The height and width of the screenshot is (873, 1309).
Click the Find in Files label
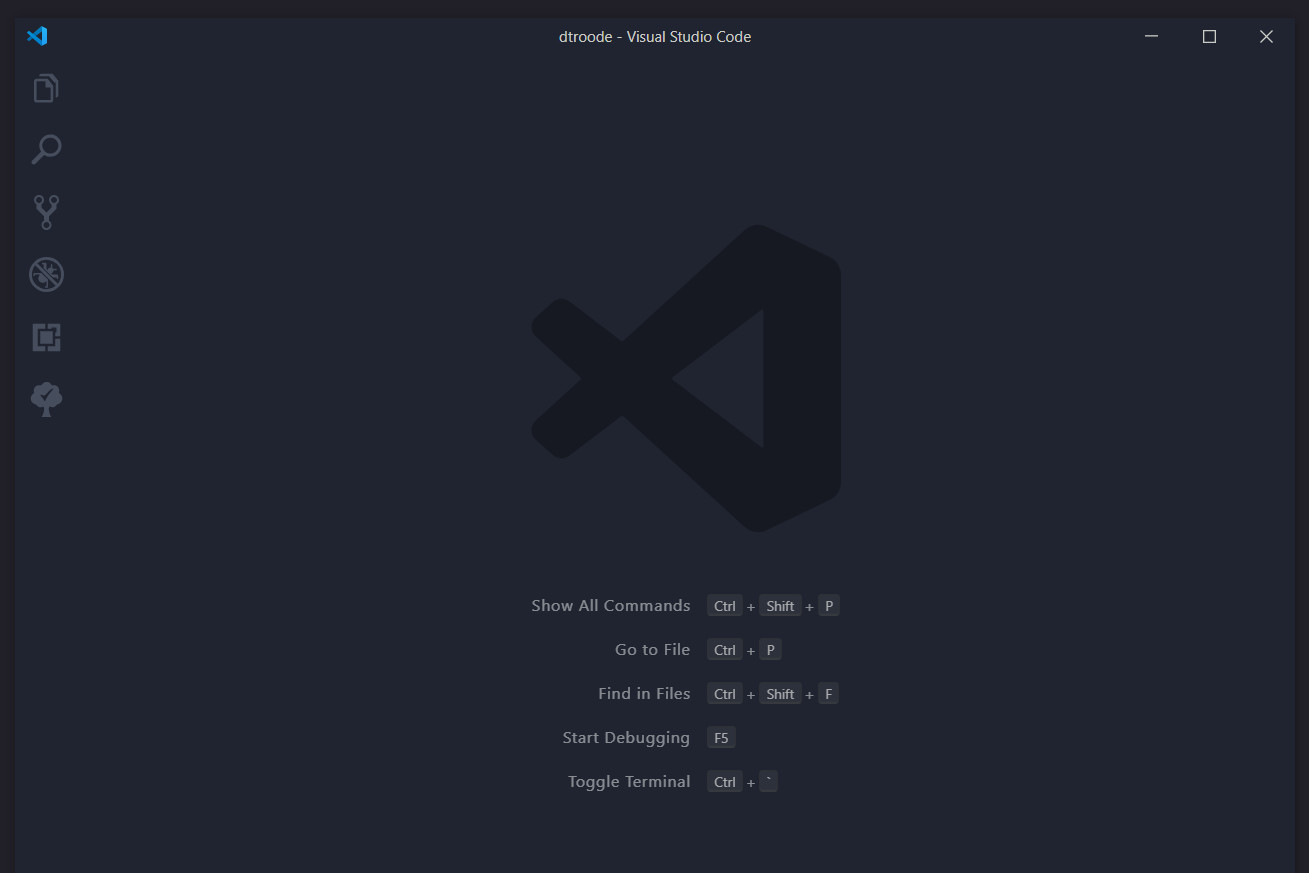[644, 694]
